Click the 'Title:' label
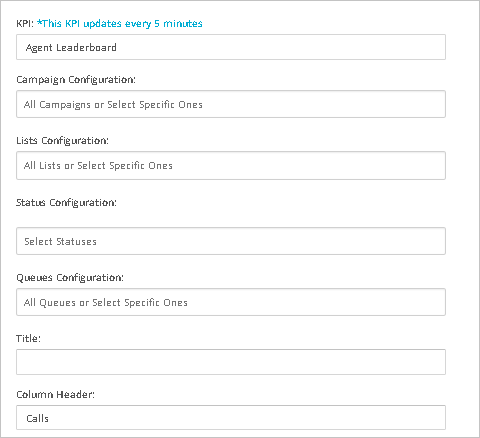The width and height of the screenshot is (480, 438). [28, 339]
